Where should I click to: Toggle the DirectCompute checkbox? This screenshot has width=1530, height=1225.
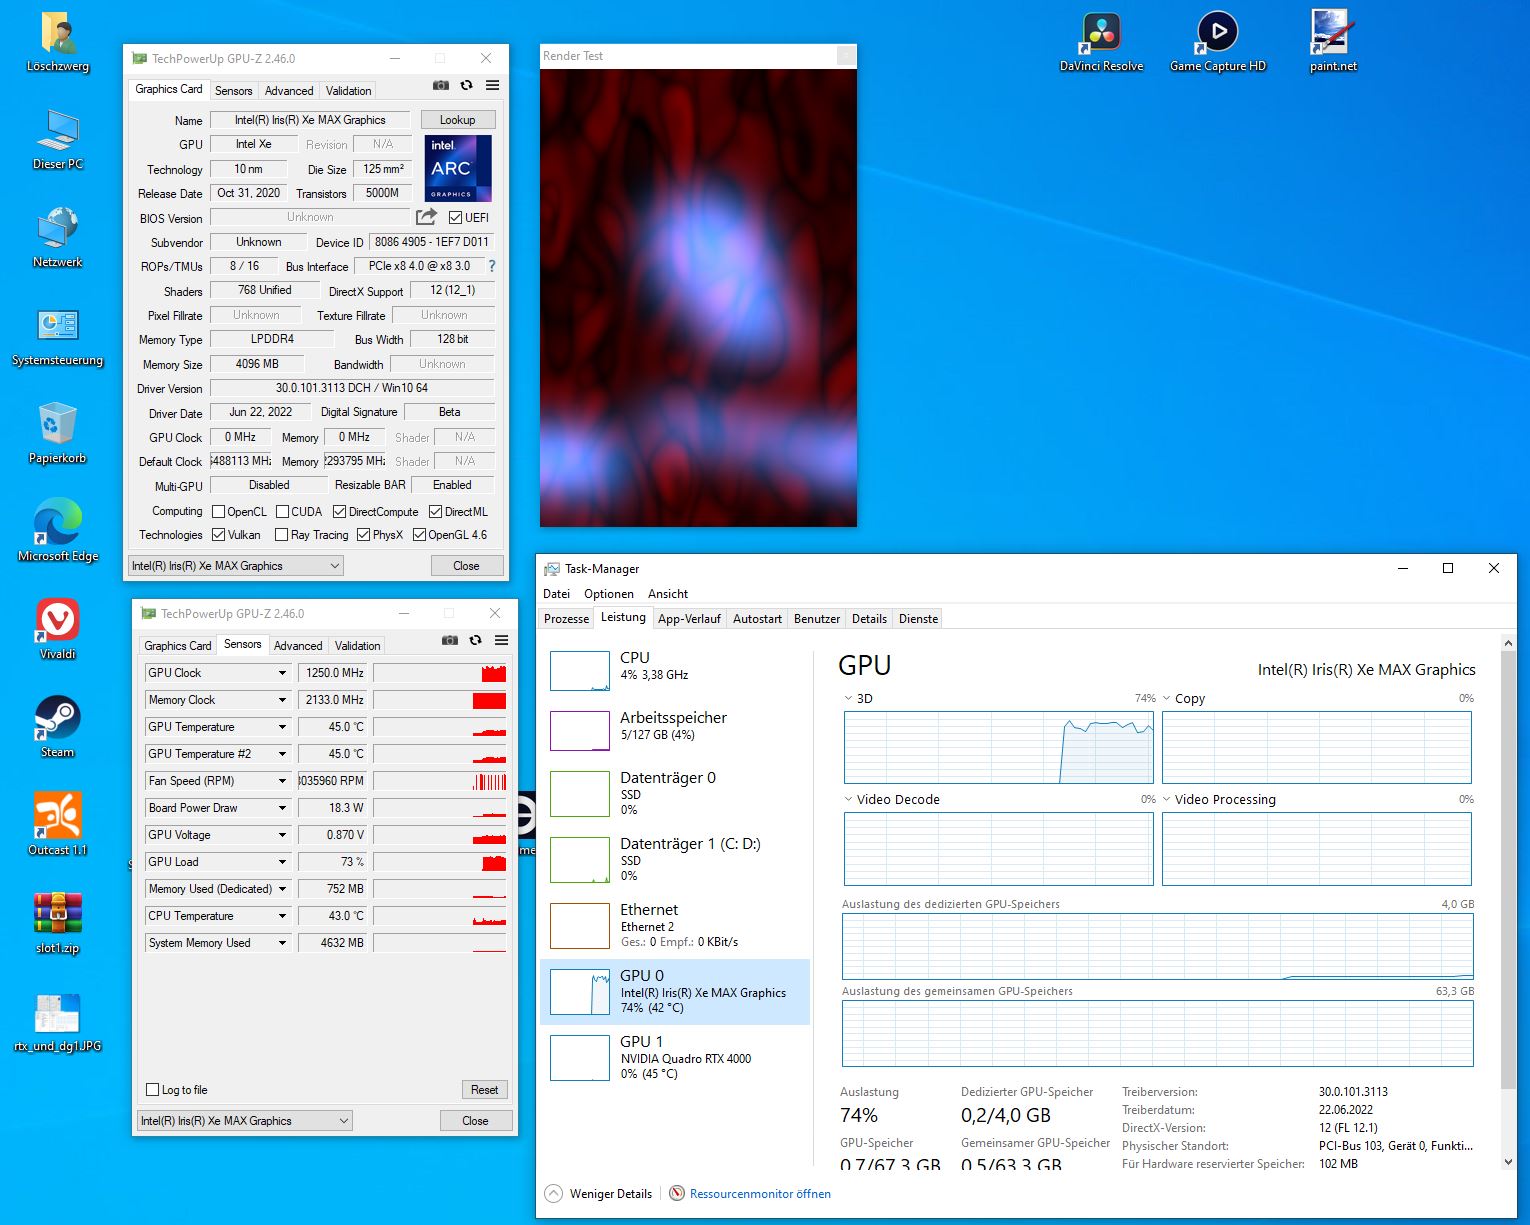(339, 512)
